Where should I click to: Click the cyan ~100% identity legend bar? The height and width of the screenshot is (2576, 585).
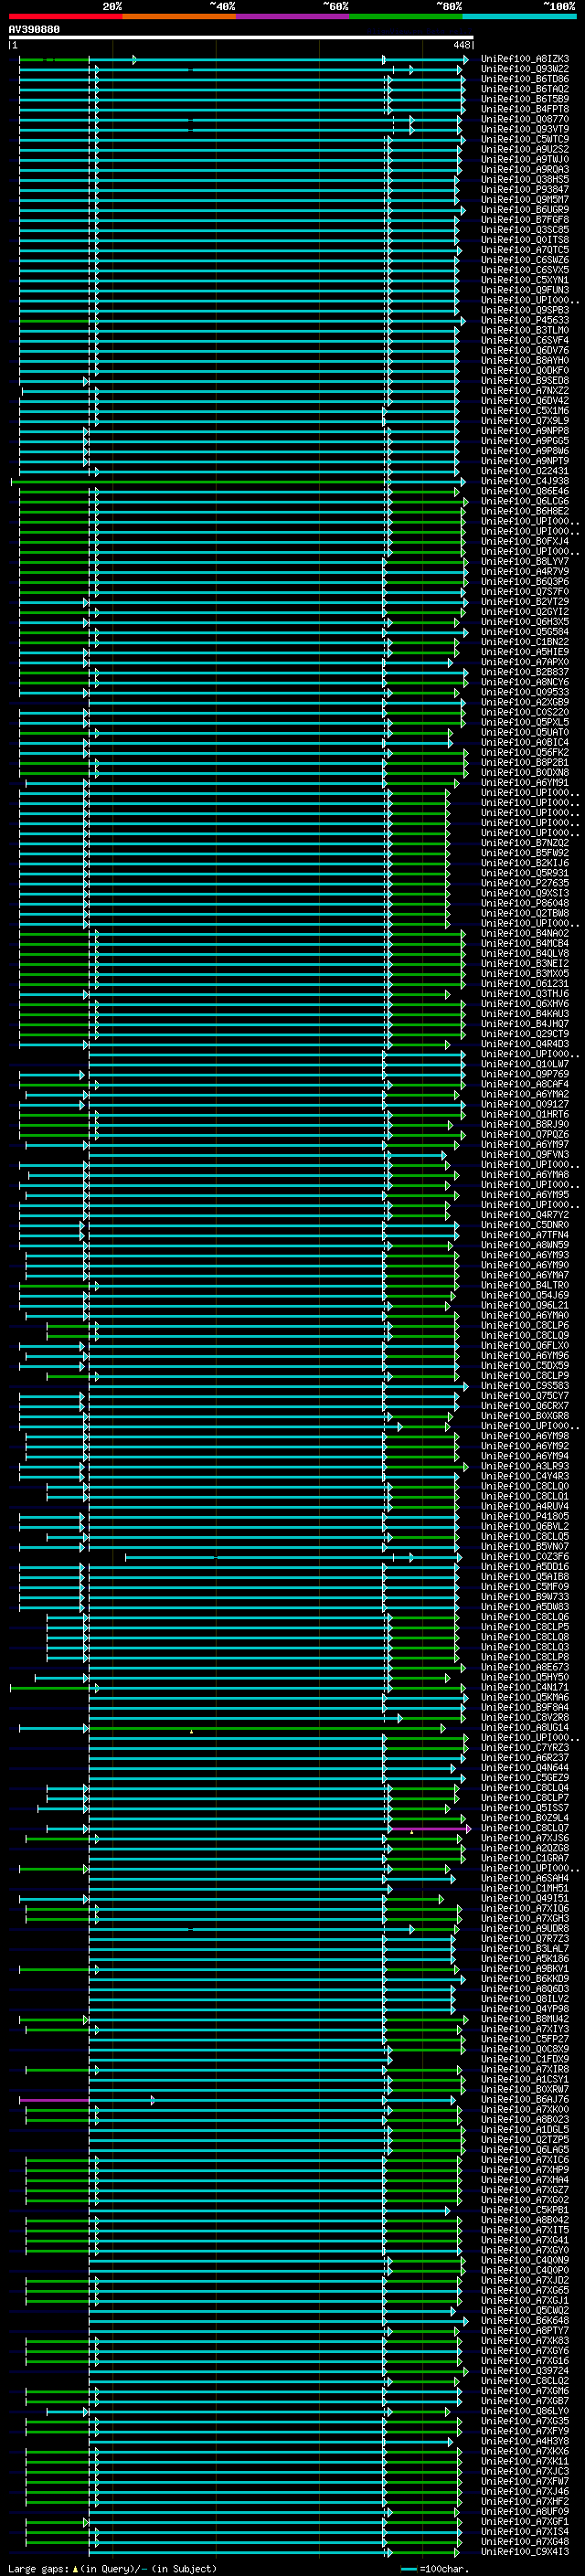pyautogui.click(x=519, y=16)
